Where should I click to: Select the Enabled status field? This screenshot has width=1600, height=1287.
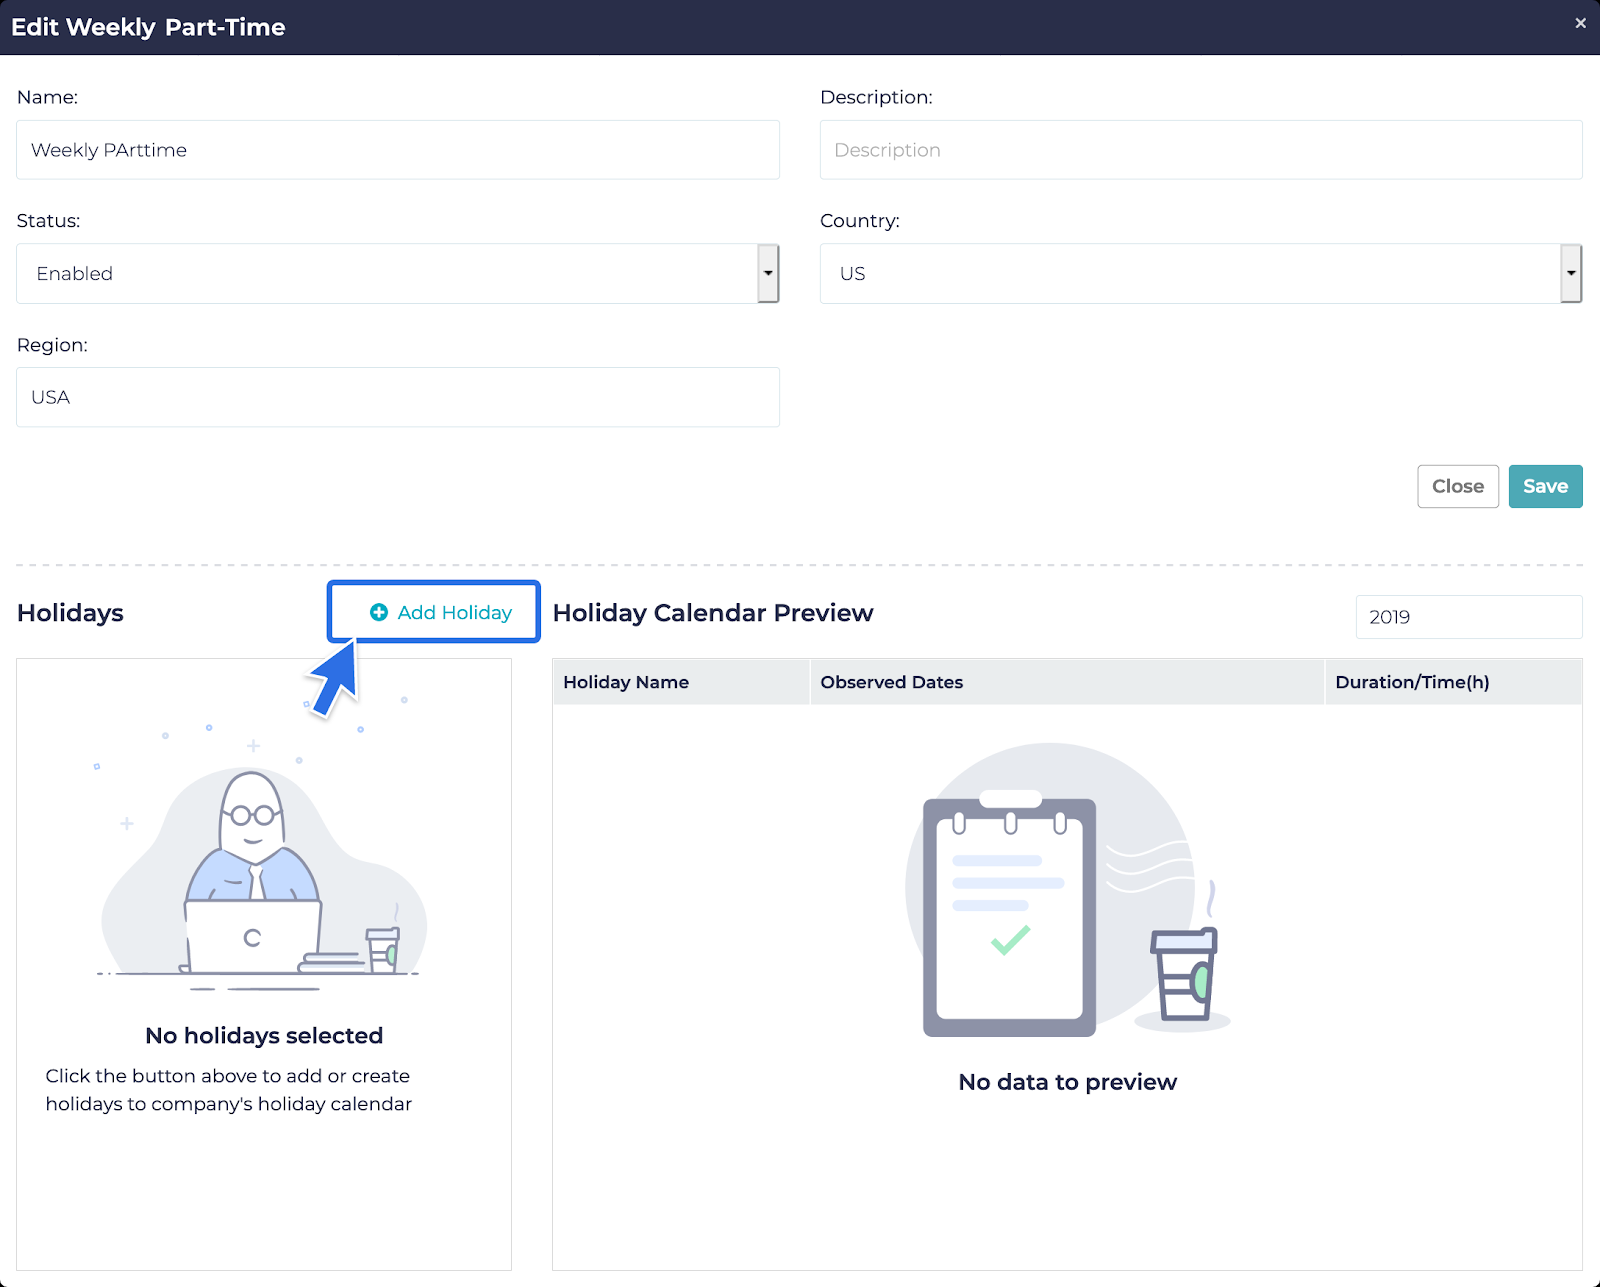pyautogui.click(x=386, y=273)
